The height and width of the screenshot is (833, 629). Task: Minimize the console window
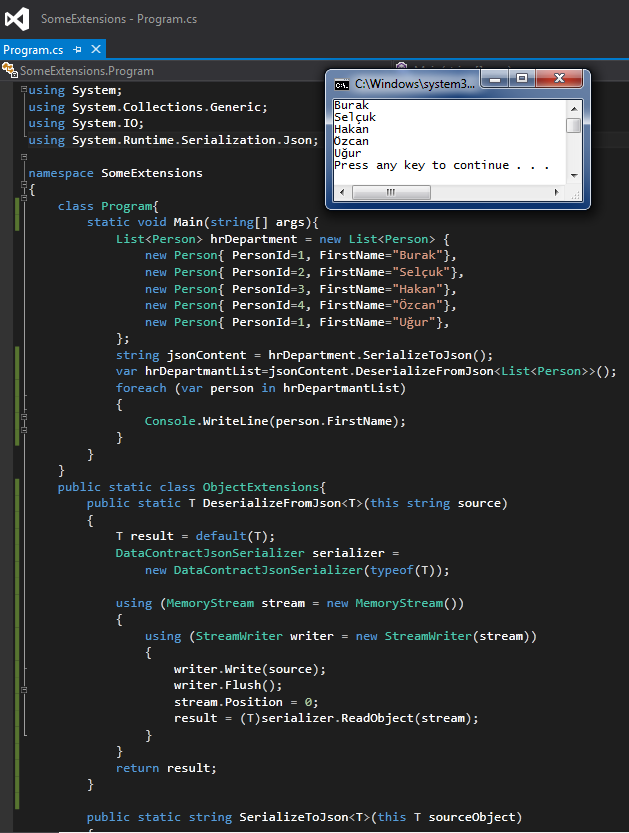(495, 79)
